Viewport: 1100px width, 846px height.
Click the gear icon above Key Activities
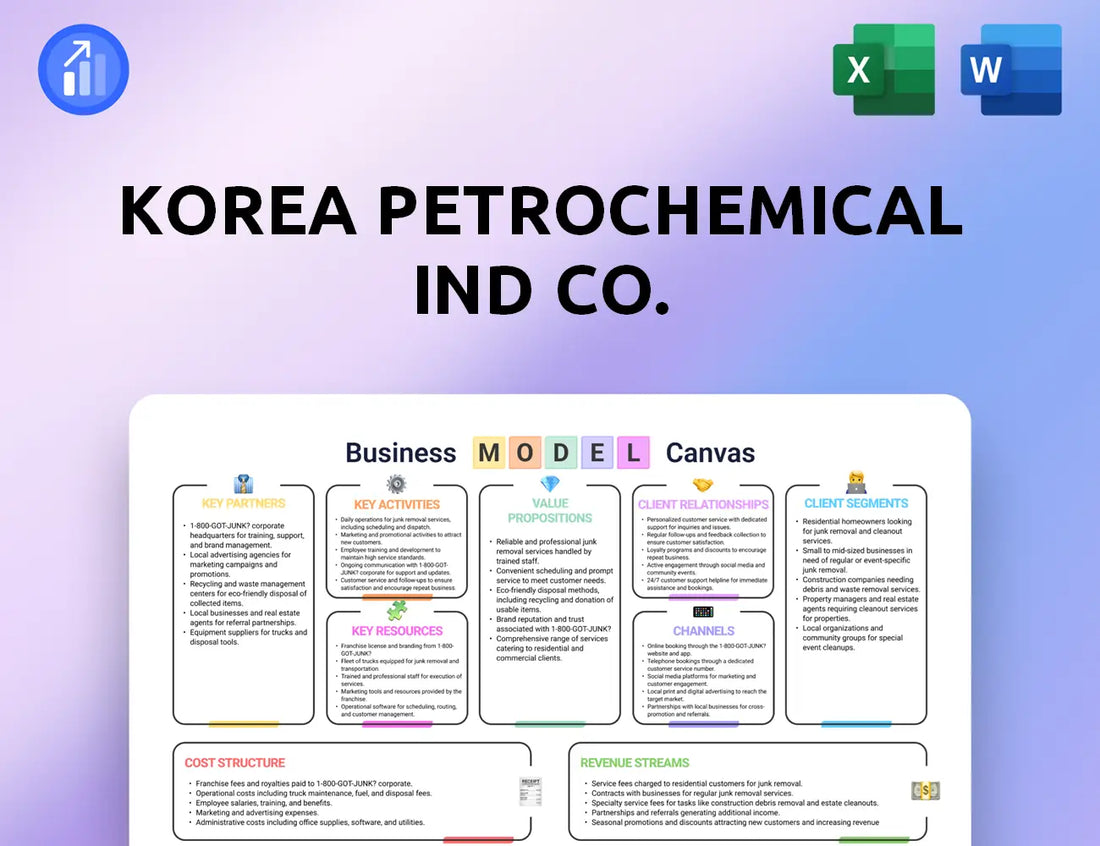(x=396, y=484)
